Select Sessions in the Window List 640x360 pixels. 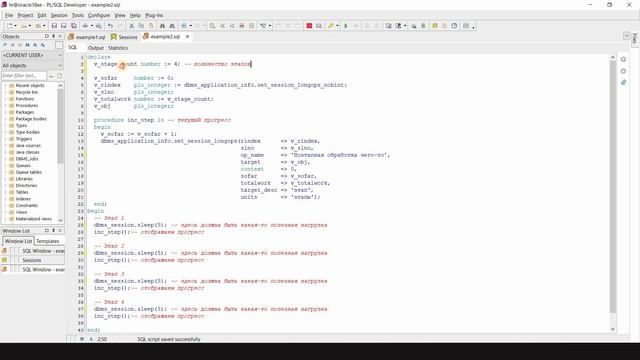pos(33,260)
